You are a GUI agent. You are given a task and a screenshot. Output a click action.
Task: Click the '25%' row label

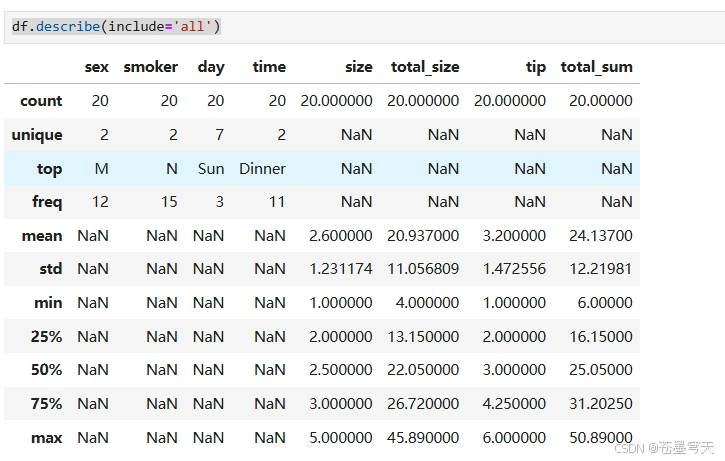pyautogui.click(x=47, y=337)
